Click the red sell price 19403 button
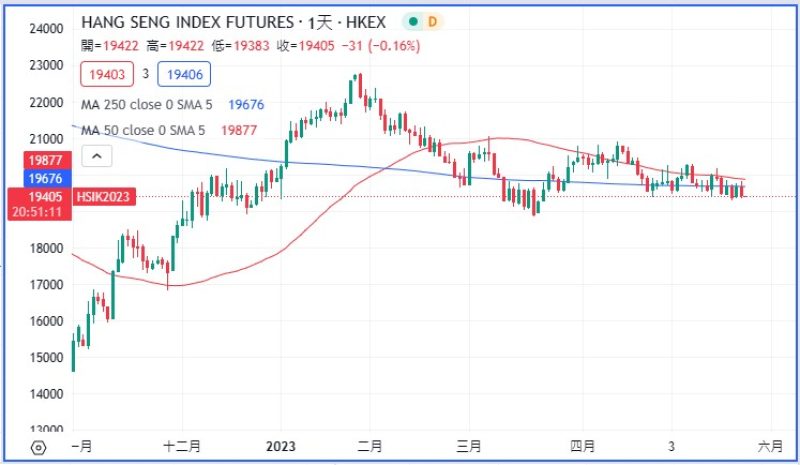The width and height of the screenshot is (800, 465). [x=106, y=74]
